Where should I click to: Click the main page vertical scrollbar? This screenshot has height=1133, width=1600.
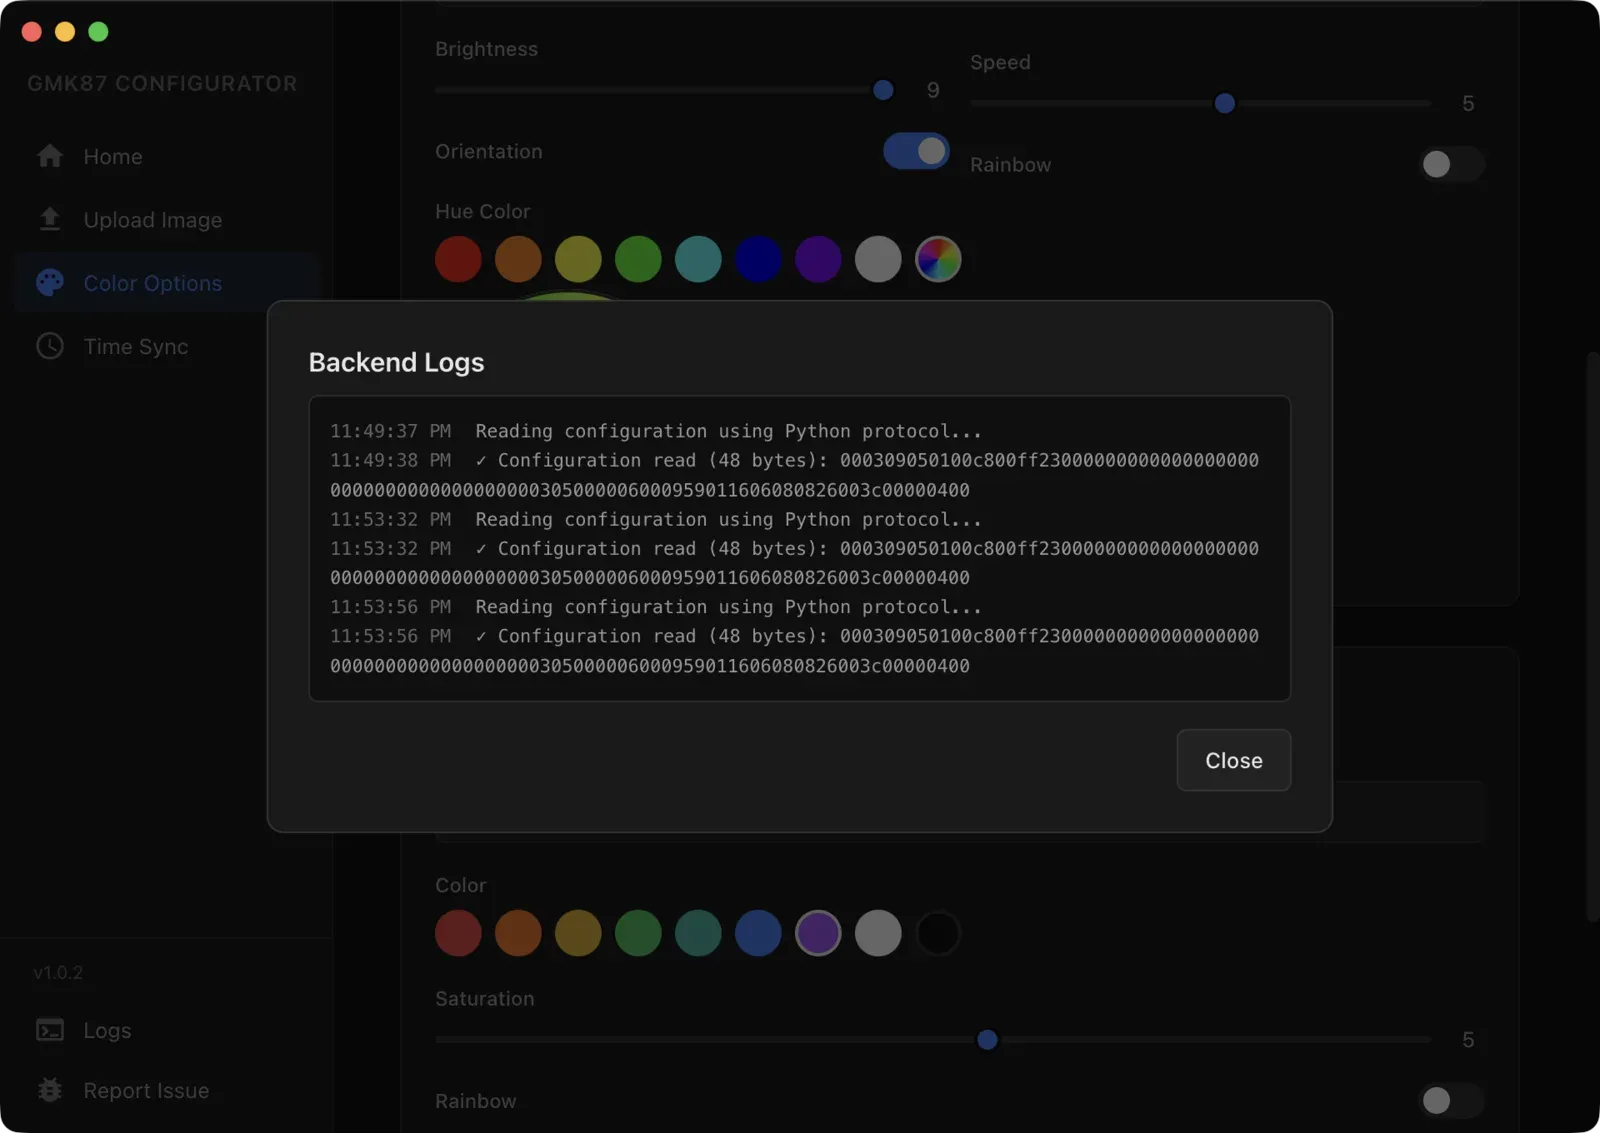coord(1592,636)
